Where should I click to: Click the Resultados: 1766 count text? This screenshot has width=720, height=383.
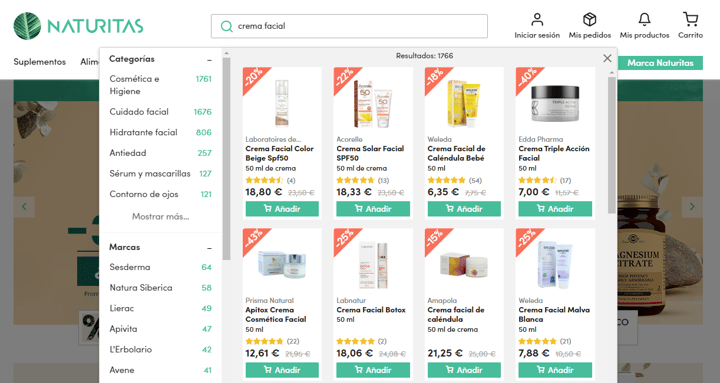tap(424, 56)
